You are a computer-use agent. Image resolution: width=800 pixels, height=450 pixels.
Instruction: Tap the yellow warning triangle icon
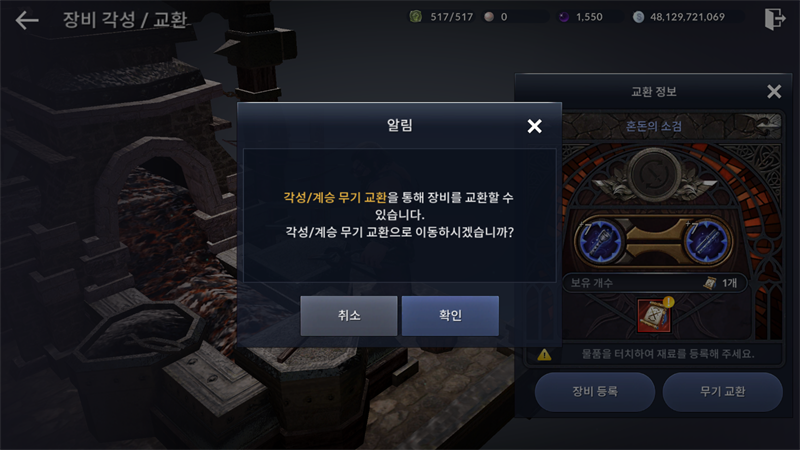pyautogui.click(x=544, y=355)
